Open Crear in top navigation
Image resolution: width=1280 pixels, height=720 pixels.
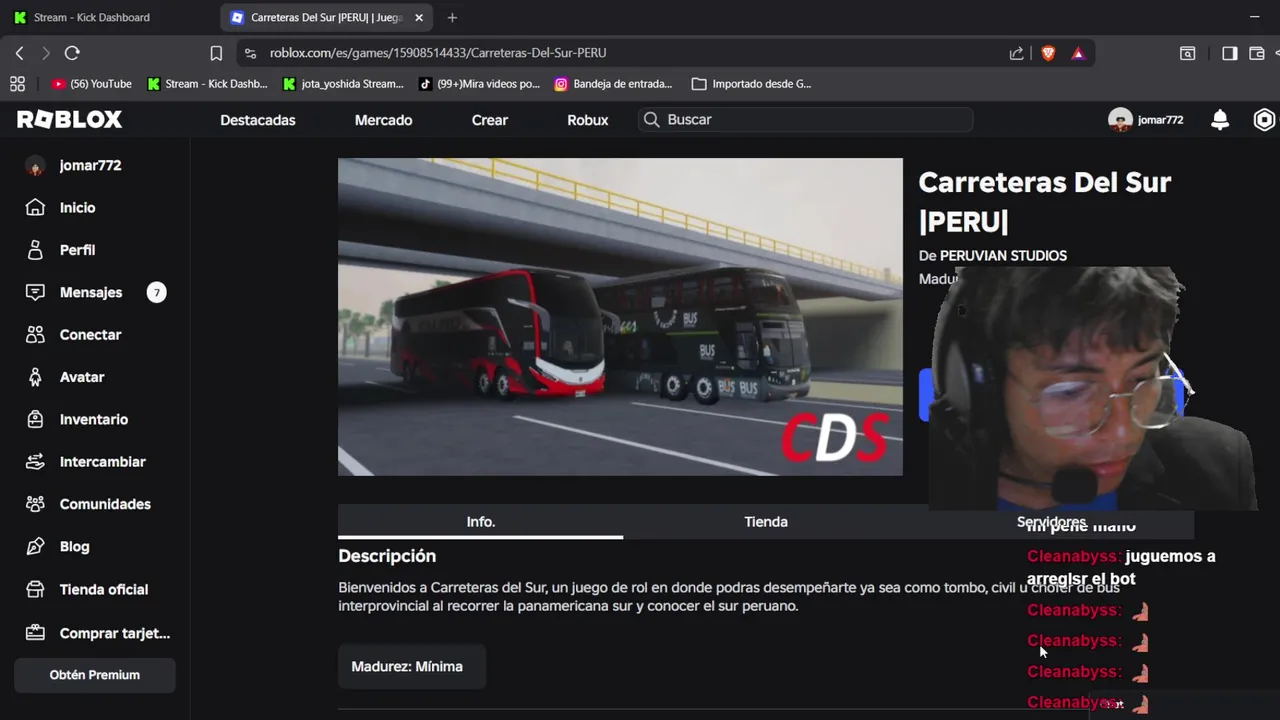point(490,120)
